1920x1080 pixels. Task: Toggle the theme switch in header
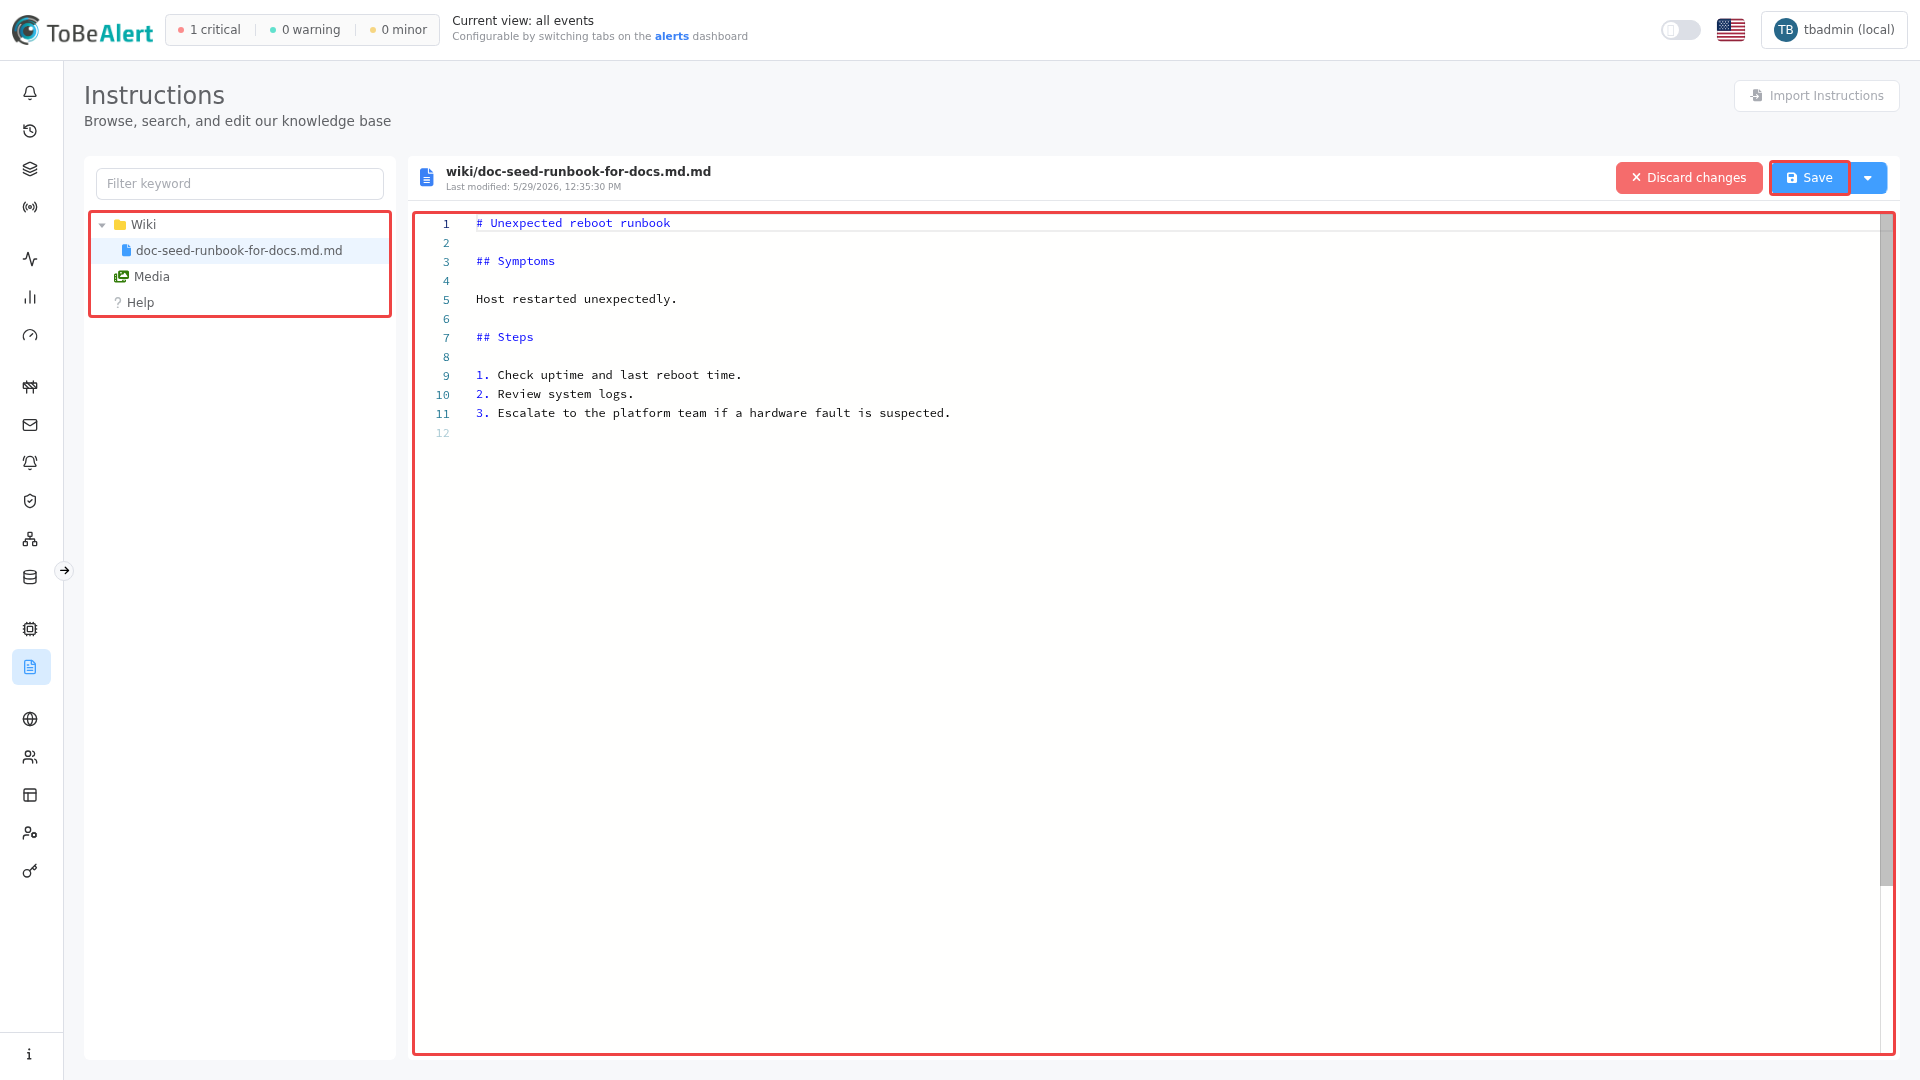(1681, 30)
